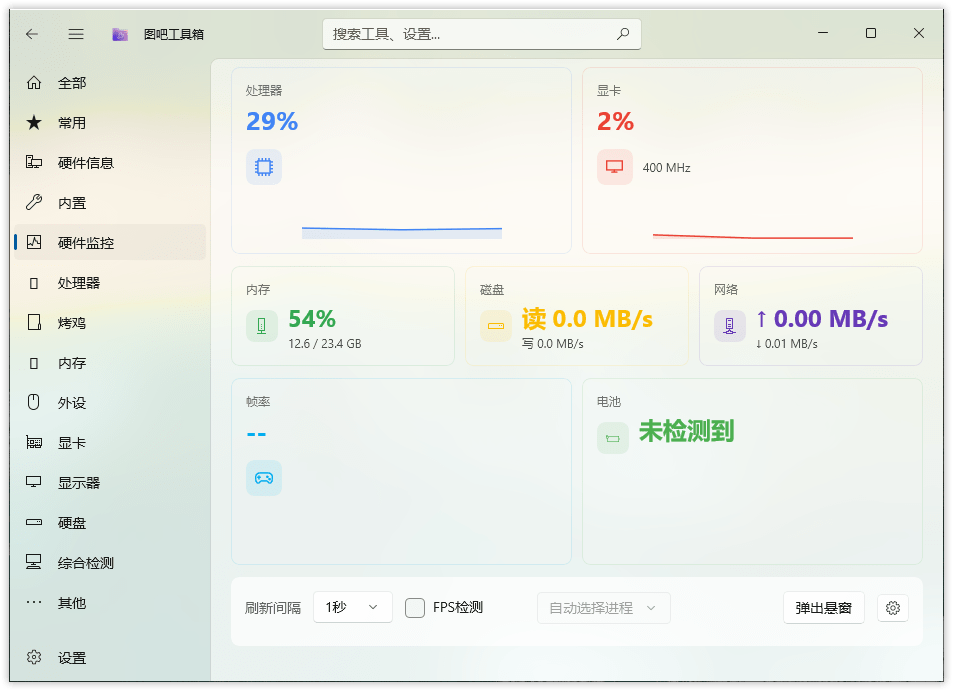Click the gear icon beside 设置 in sidebar
This screenshot has height=691, width=953.
pos(34,657)
